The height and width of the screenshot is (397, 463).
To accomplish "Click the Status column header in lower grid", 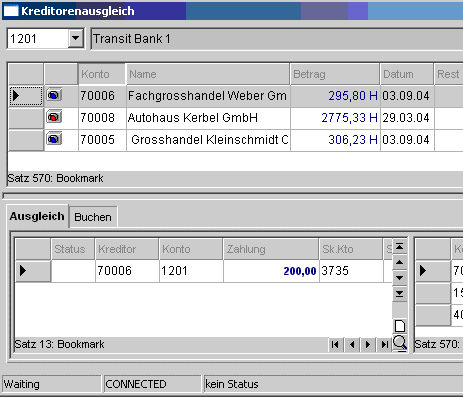I will click(x=73, y=249).
